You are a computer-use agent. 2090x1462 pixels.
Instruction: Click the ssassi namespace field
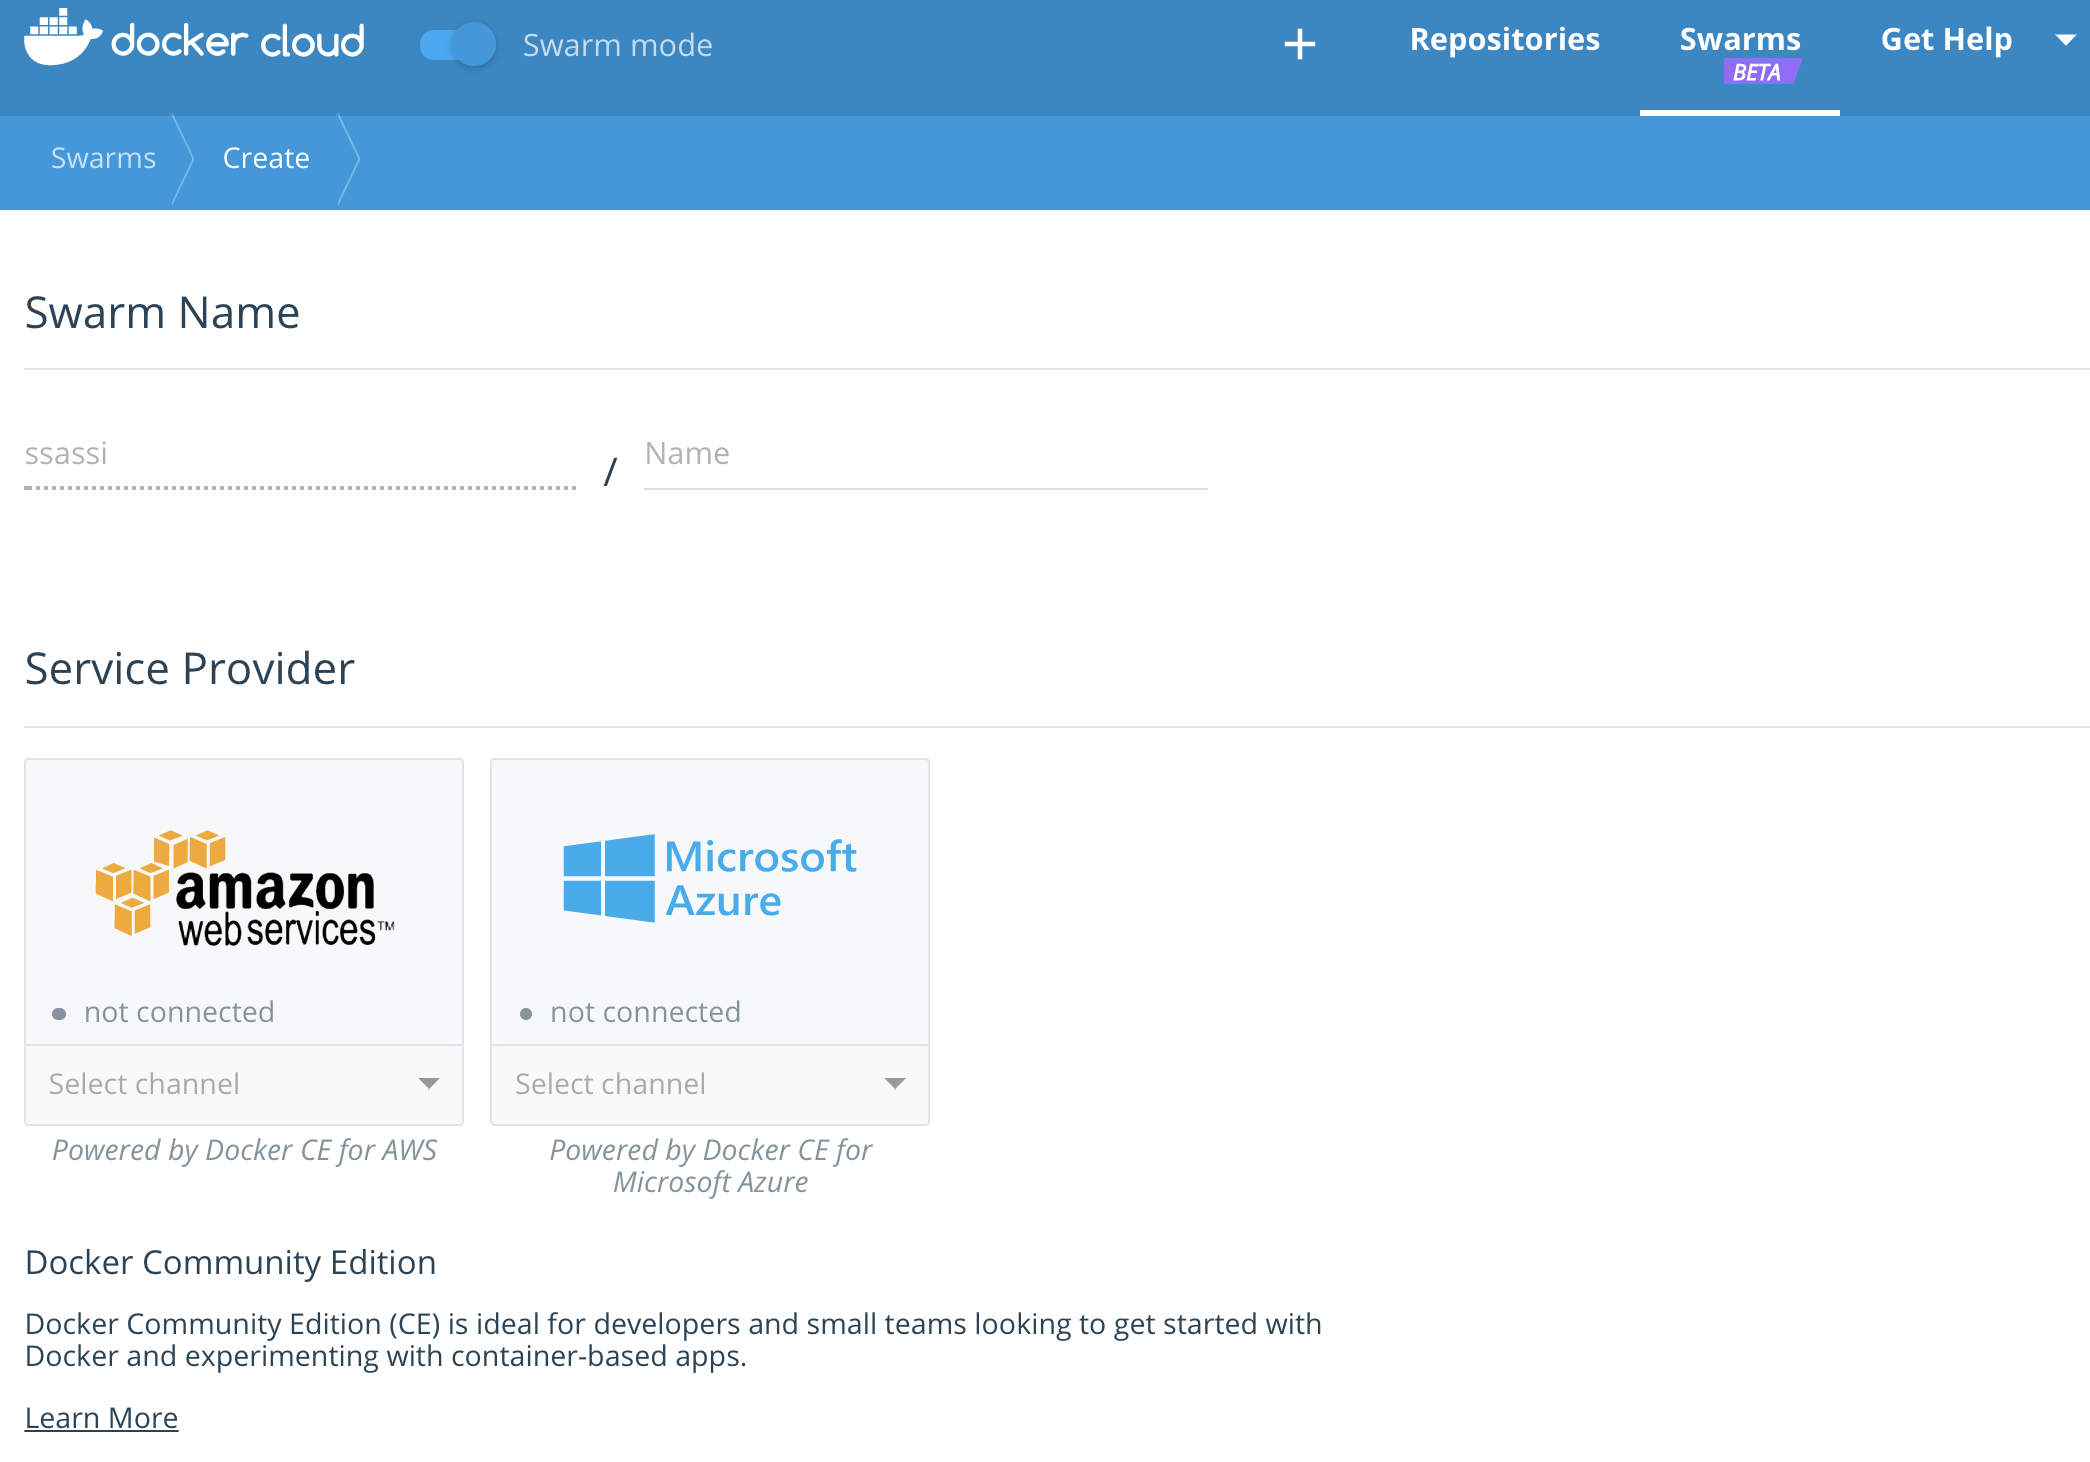300,455
